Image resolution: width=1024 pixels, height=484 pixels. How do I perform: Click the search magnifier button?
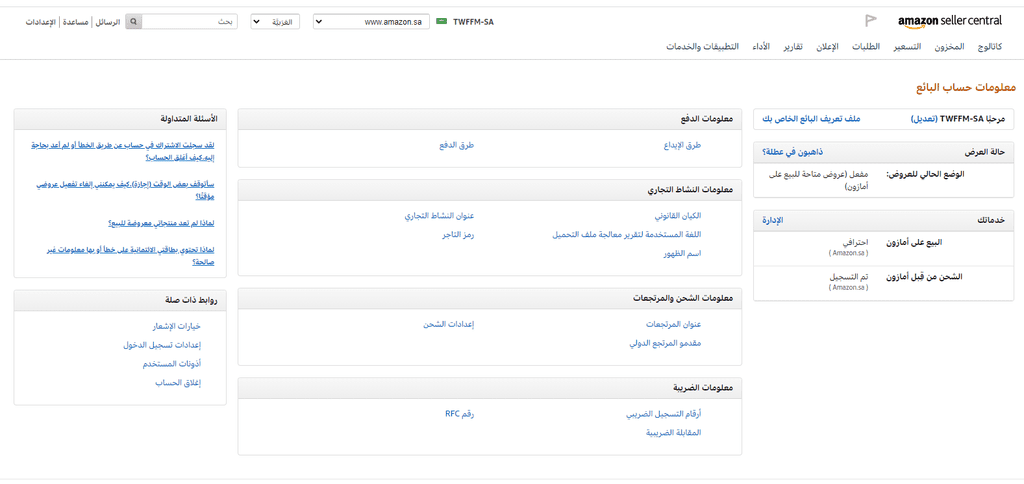click(x=133, y=22)
